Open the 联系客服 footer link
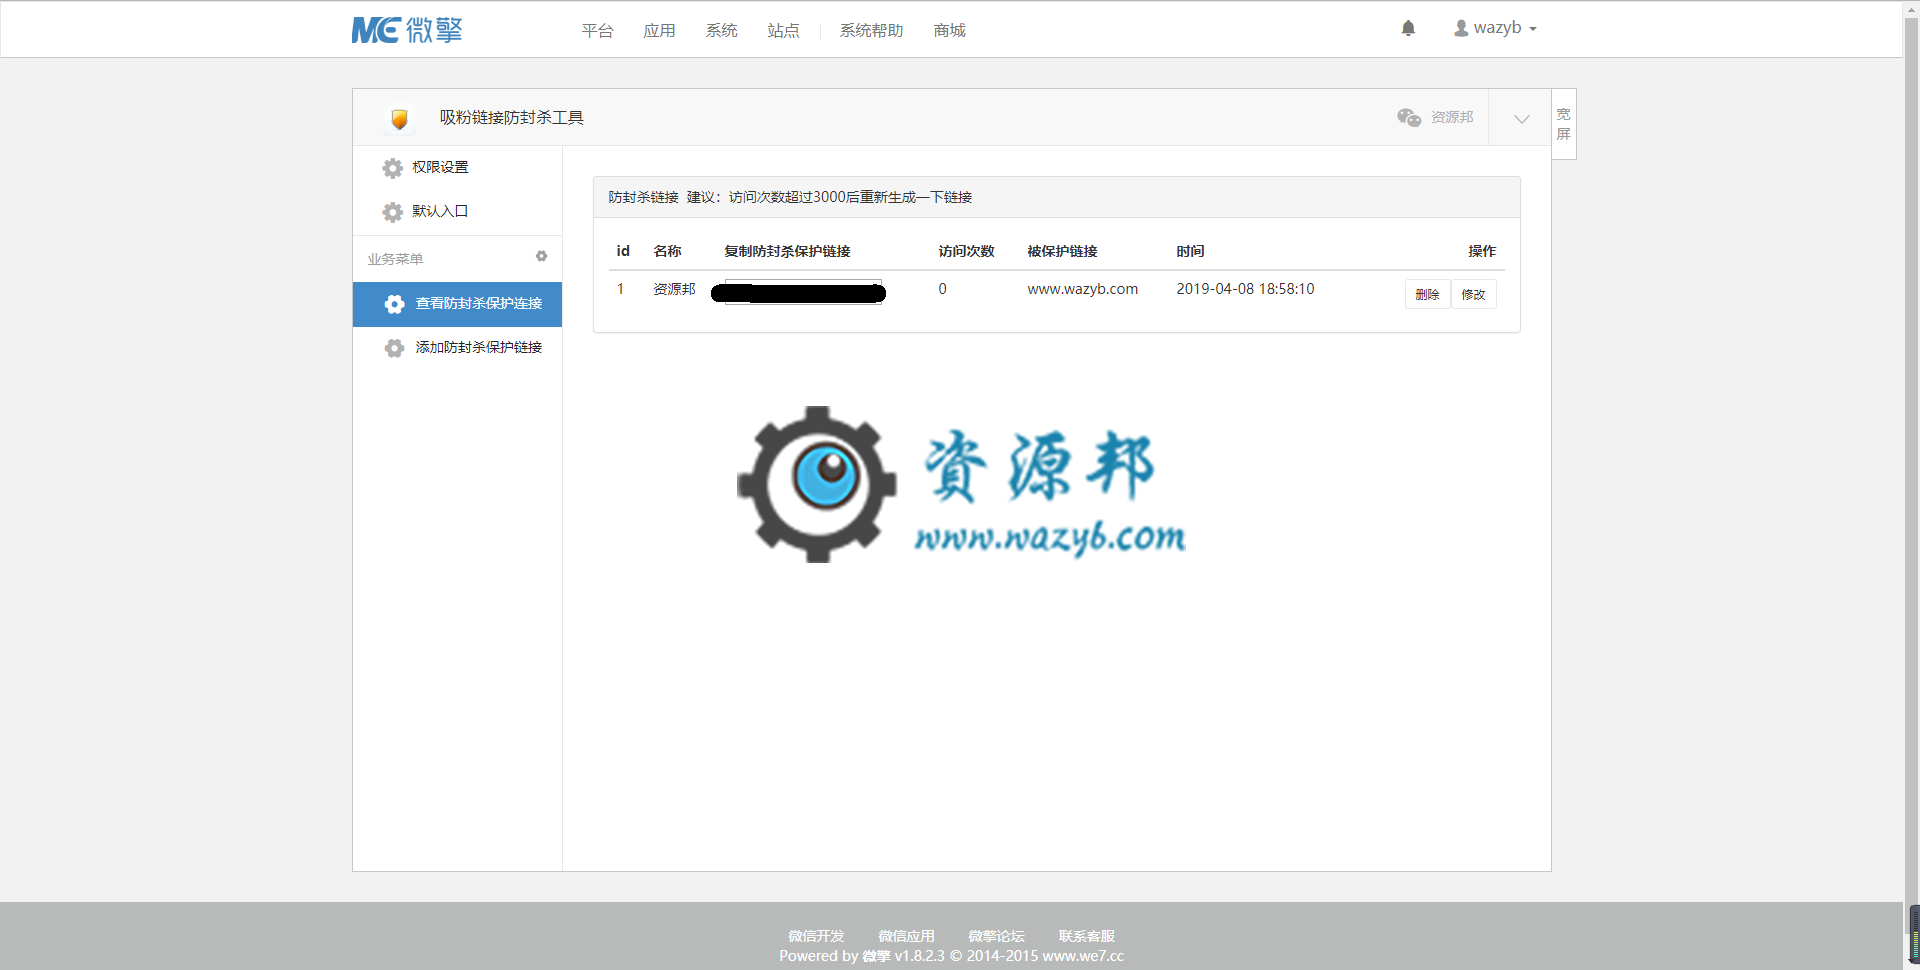 1086,936
